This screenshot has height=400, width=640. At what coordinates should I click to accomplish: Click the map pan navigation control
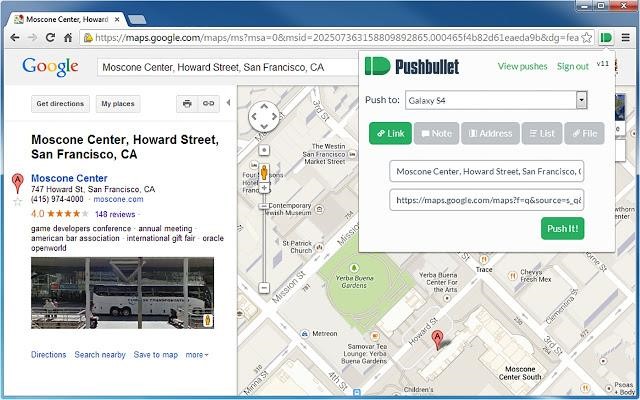(264, 116)
